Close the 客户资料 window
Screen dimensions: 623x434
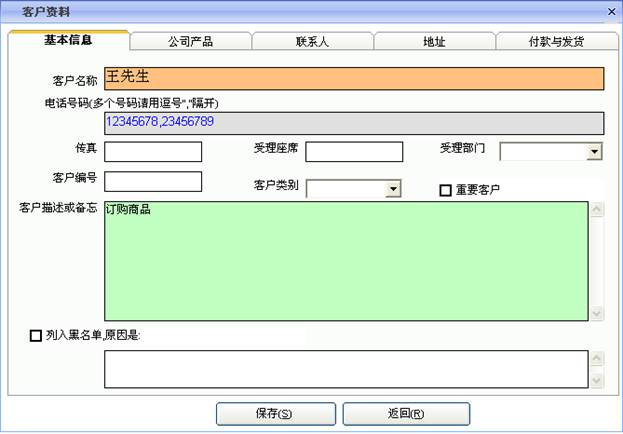[x=612, y=12]
